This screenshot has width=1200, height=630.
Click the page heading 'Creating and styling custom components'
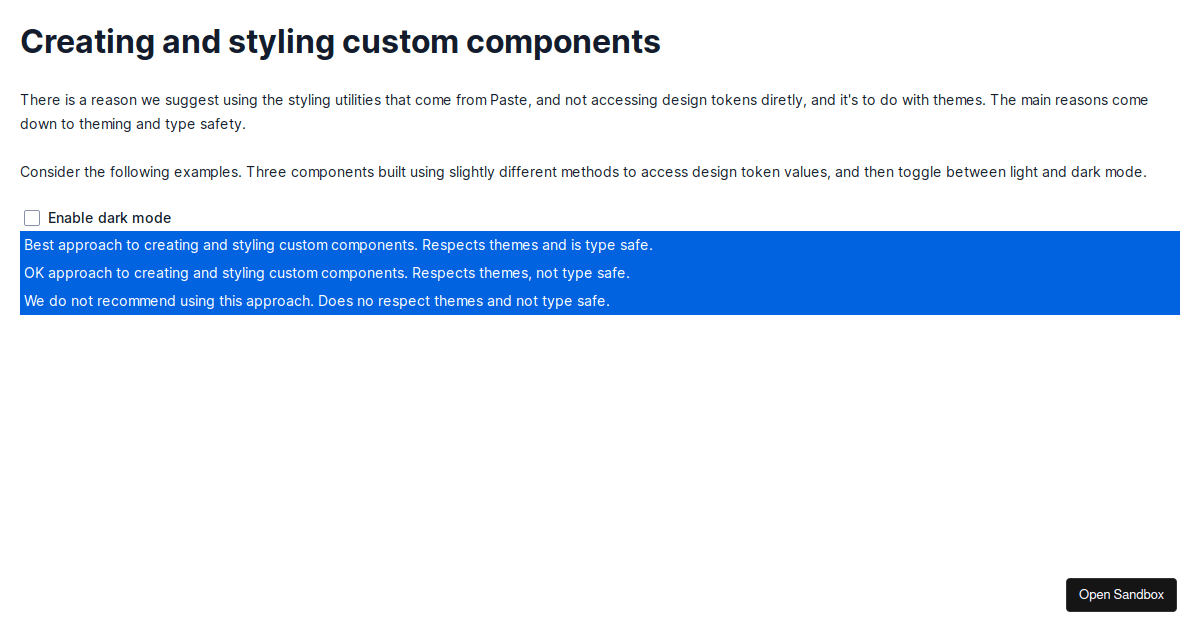click(340, 41)
